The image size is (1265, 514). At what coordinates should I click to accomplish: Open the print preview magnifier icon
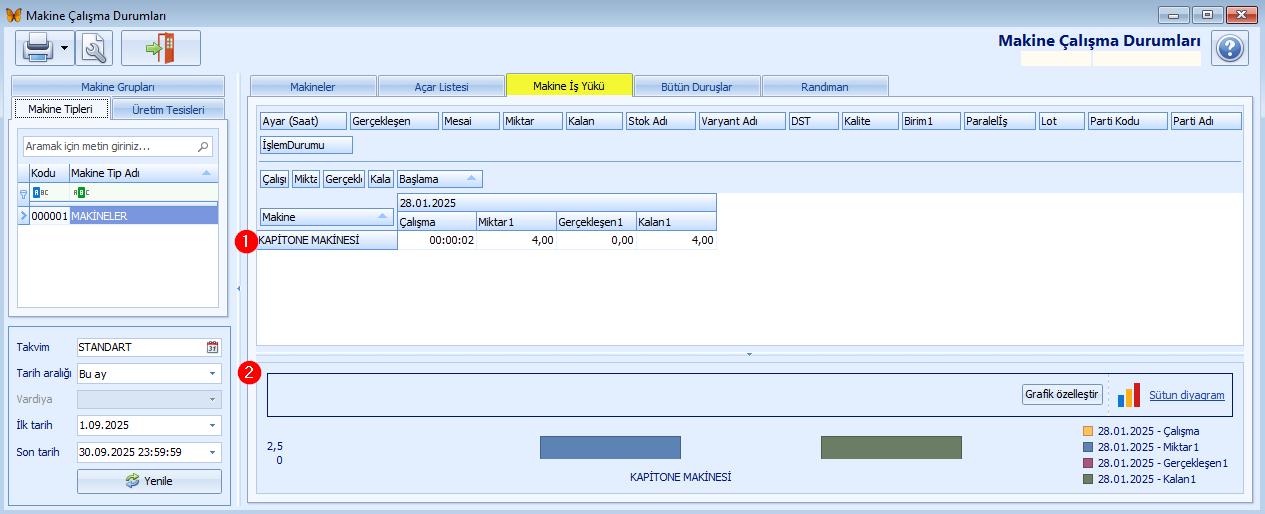pos(94,47)
